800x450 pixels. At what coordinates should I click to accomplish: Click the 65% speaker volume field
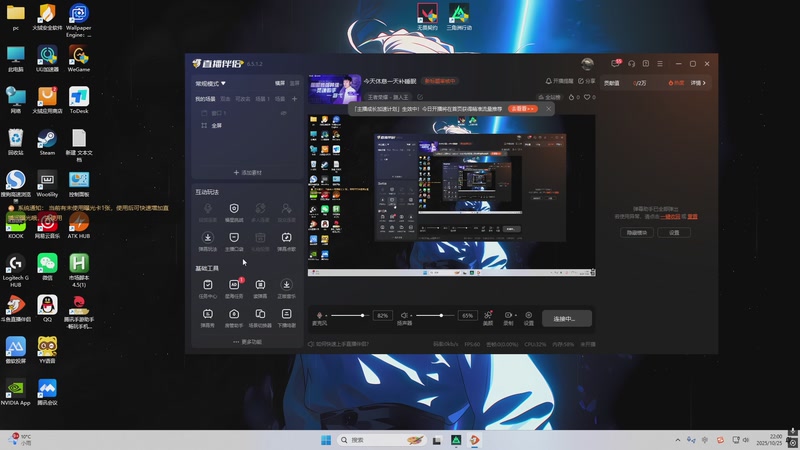[467, 315]
